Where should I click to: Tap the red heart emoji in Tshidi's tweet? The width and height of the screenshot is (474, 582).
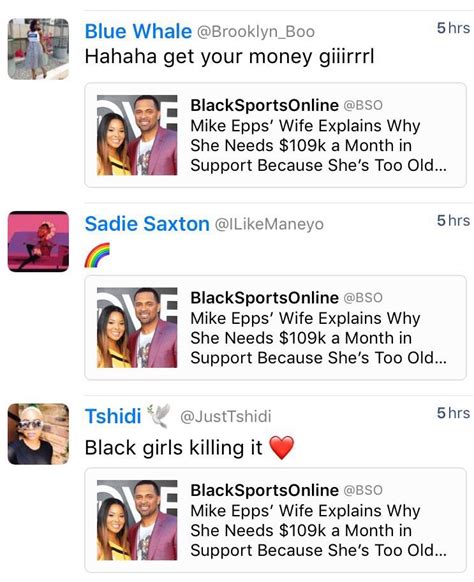click(x=282, y=447)
